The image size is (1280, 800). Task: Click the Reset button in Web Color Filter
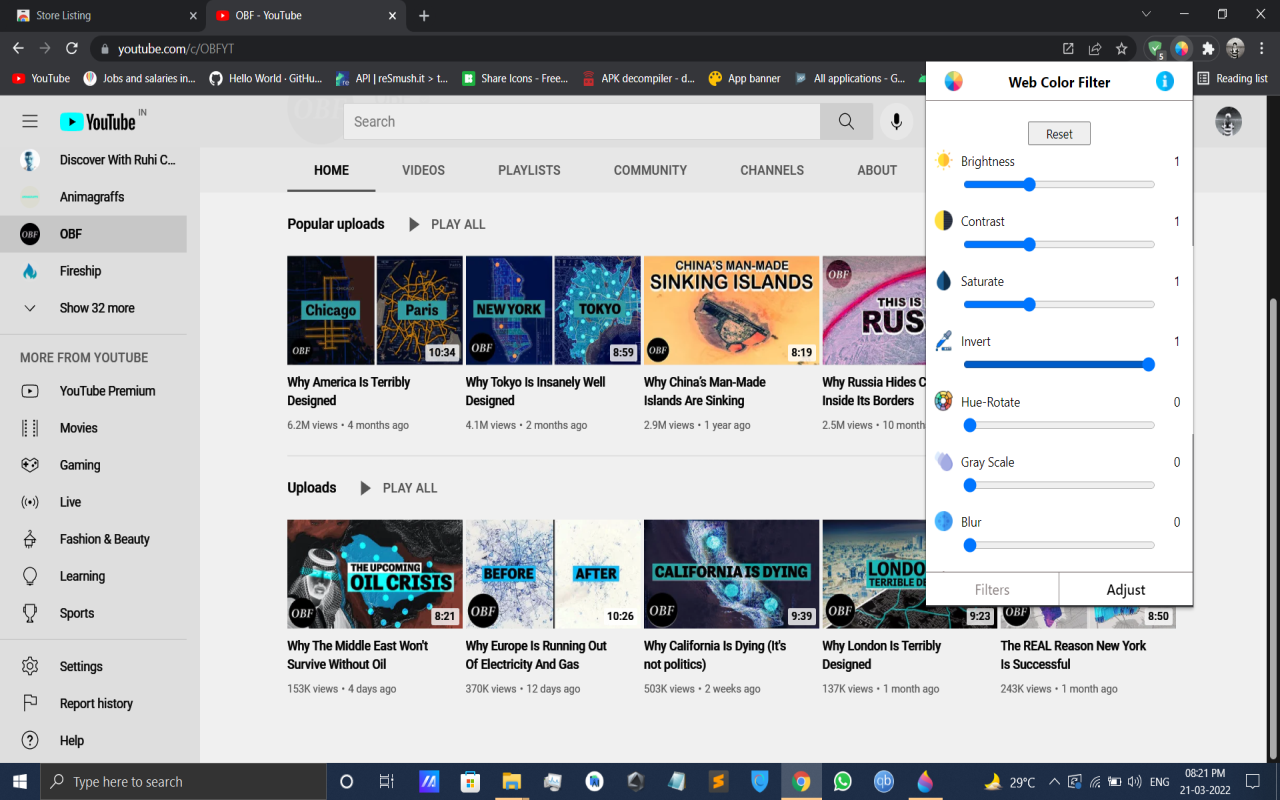1059,132
